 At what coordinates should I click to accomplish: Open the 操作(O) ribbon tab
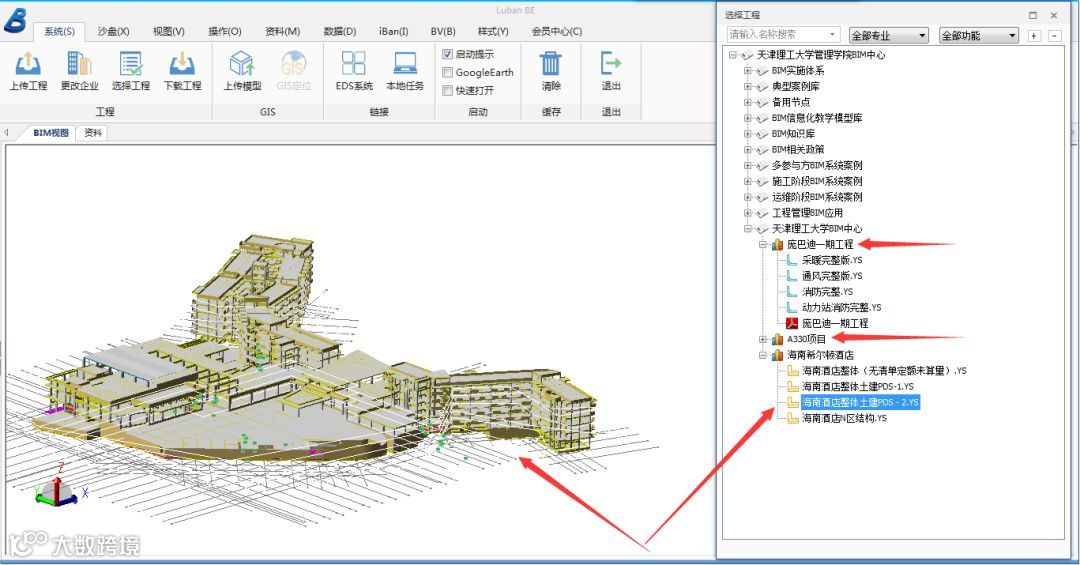tap(225, 32)
